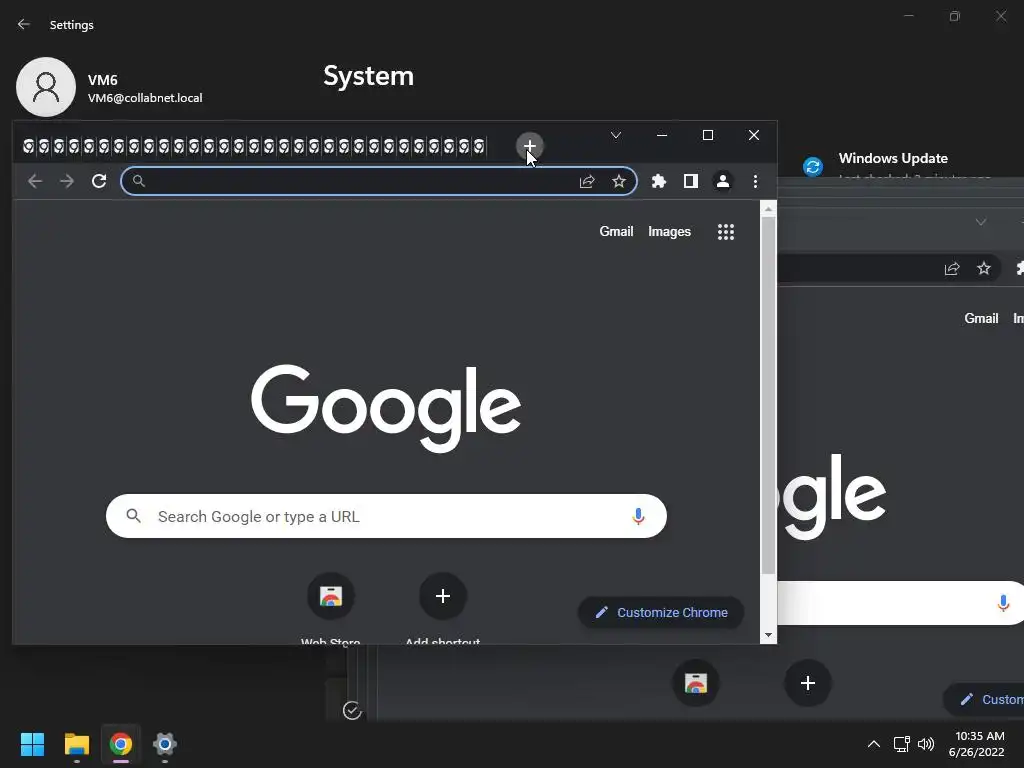Screen dimensions: 1024x768
Task: Toggle the side panel icon in front Chrome
Action: click(x=691, y=181)
